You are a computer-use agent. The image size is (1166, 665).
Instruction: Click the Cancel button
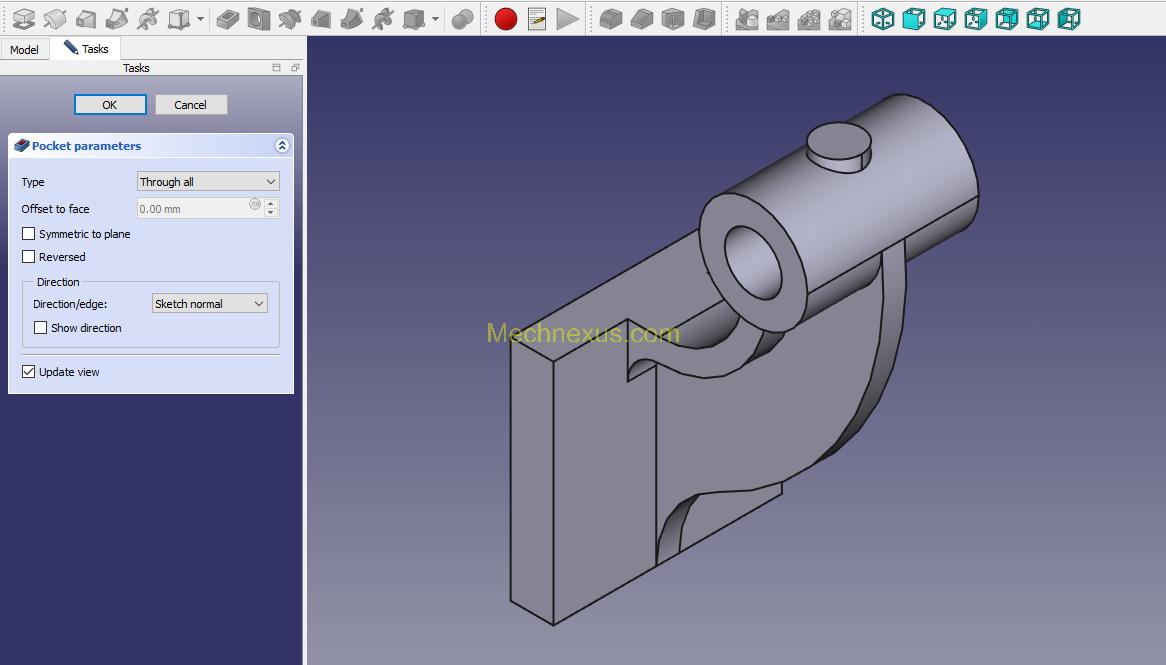click(x=191, y=105)
